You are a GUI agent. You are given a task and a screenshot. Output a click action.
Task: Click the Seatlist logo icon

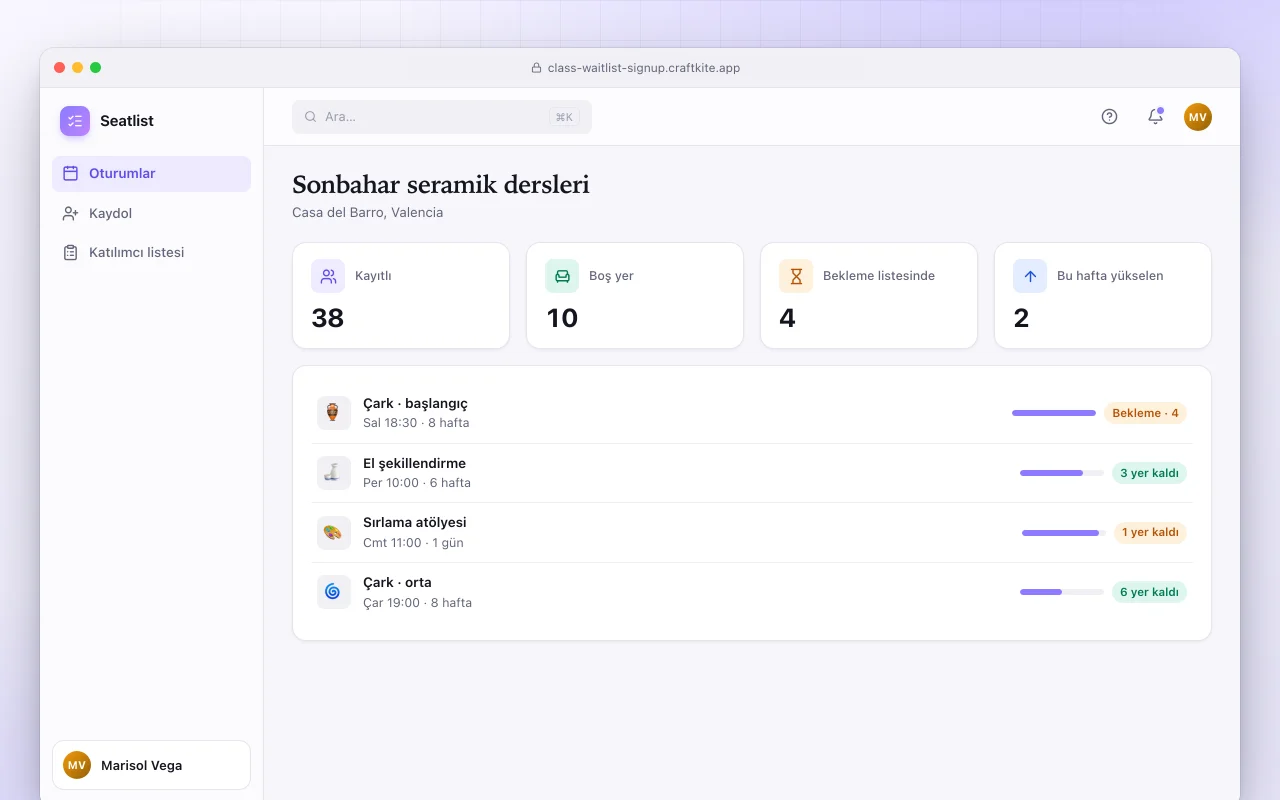[x=75, y=121]
